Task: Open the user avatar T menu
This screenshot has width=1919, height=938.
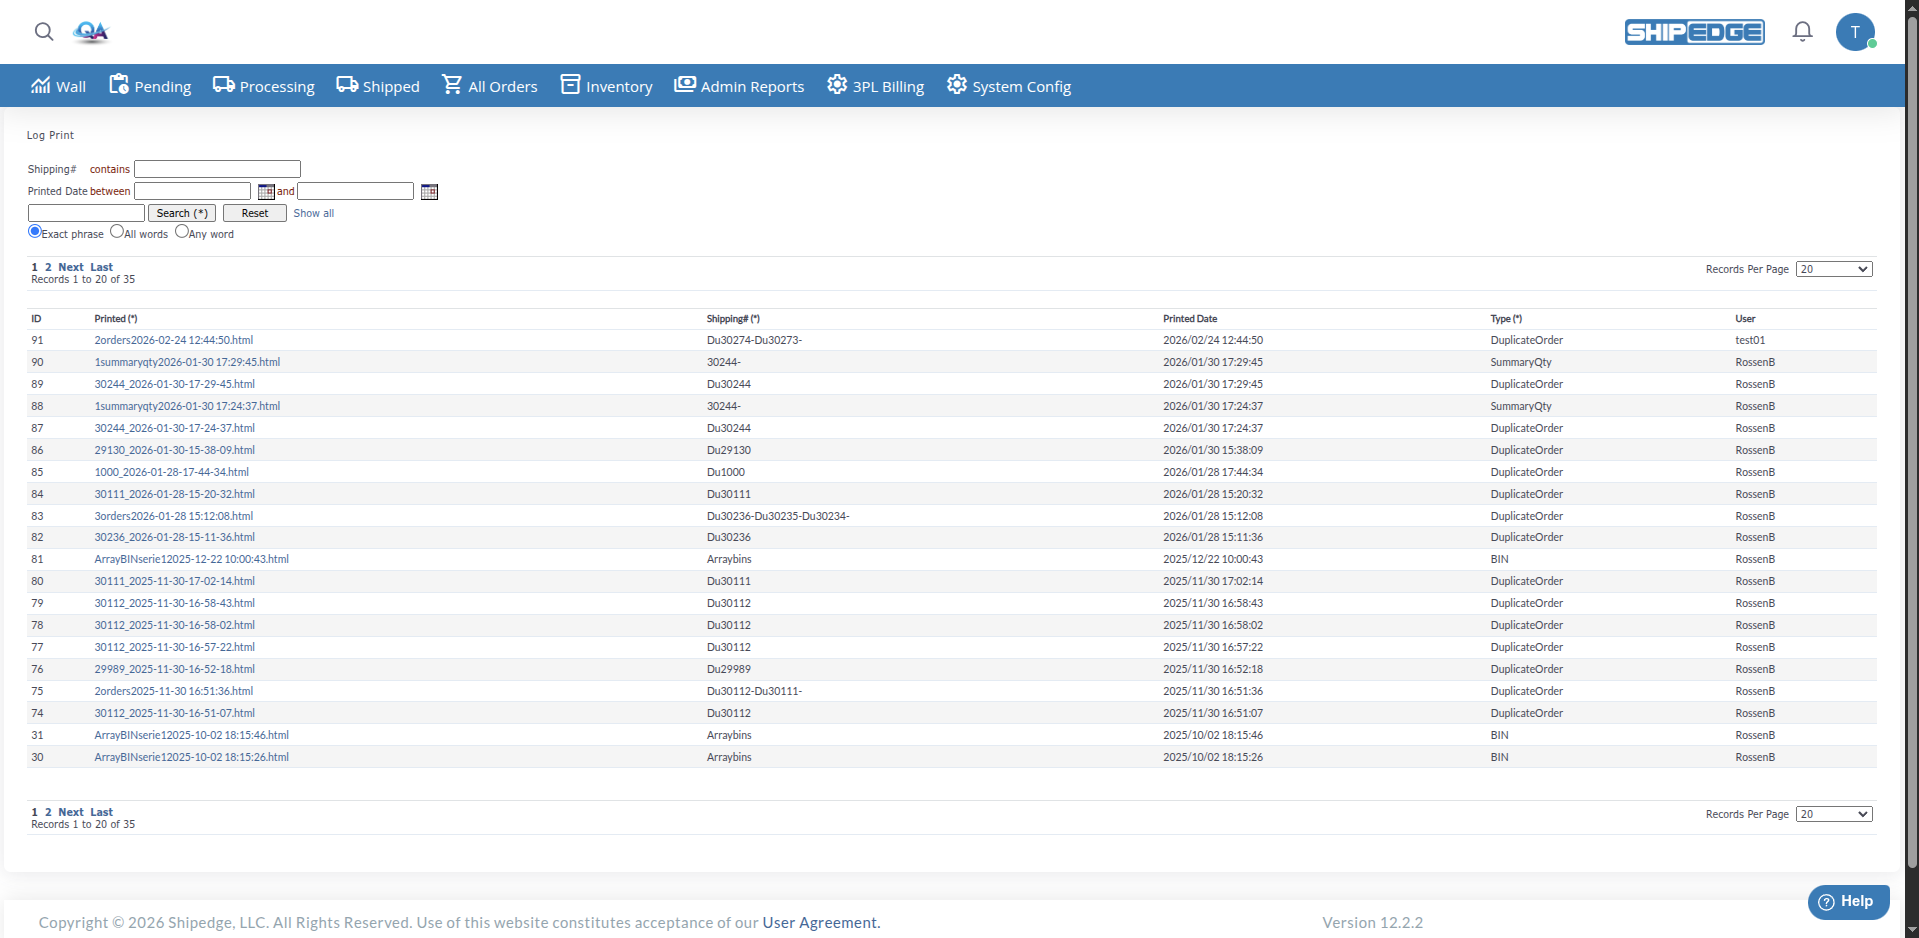Action: (1855, 32)
